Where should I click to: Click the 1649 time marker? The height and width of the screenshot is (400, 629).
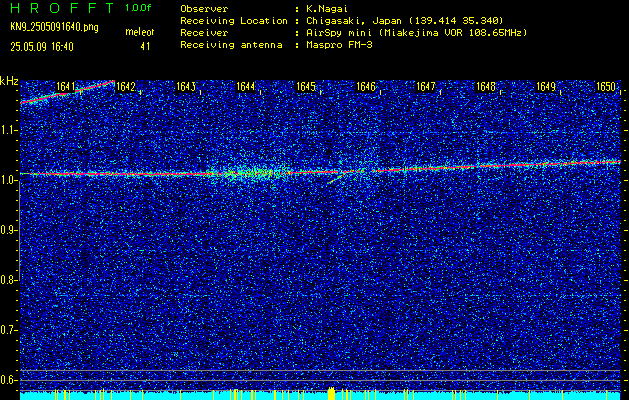click(546, 87)
